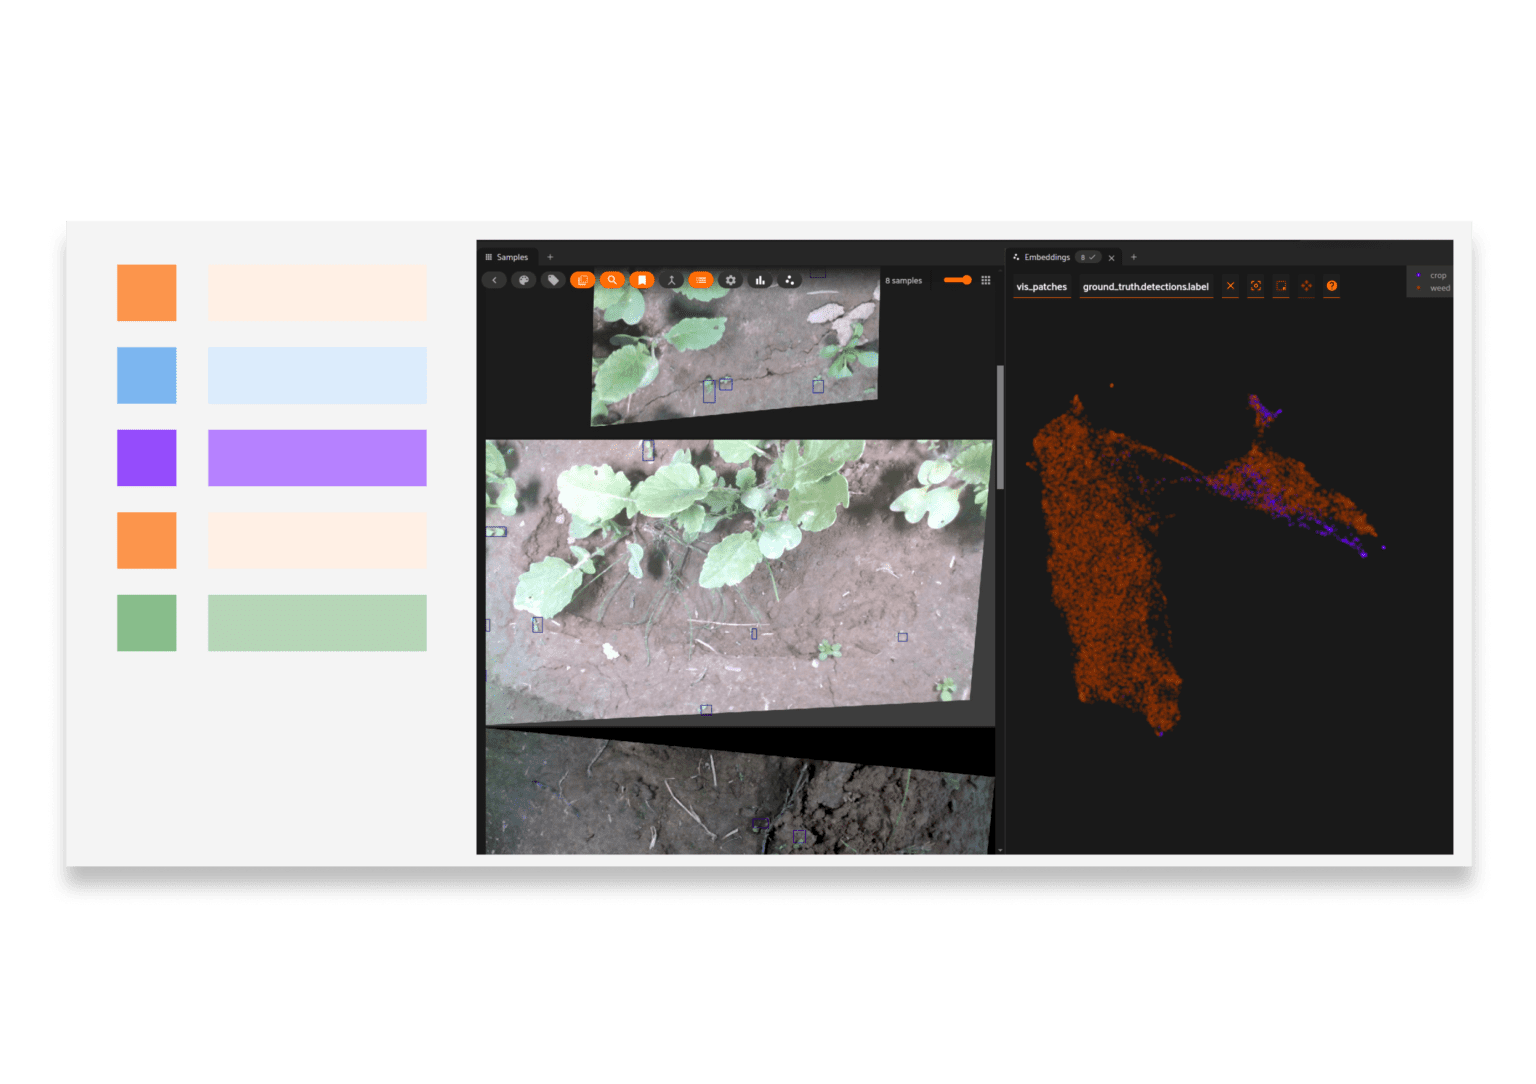Open the large radish seedlings sample image
1536x1084 pixels.
[739, 582]
